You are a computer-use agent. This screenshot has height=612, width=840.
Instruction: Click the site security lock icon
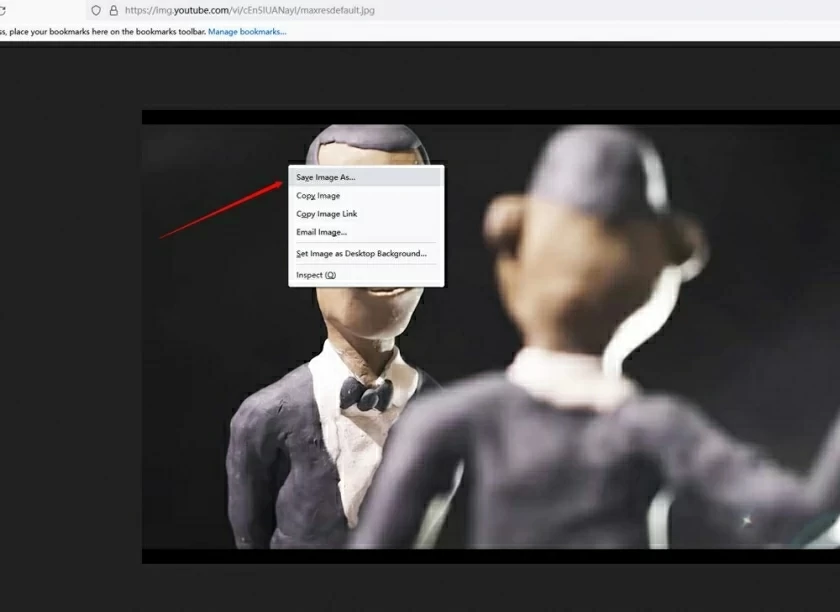(x=112, y=12)
